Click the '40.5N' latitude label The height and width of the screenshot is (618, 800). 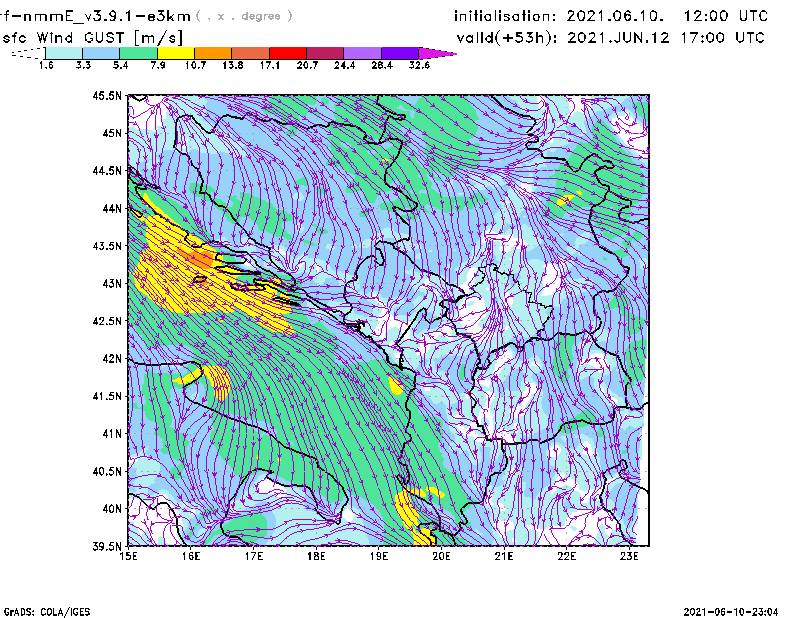coord(107,472)
